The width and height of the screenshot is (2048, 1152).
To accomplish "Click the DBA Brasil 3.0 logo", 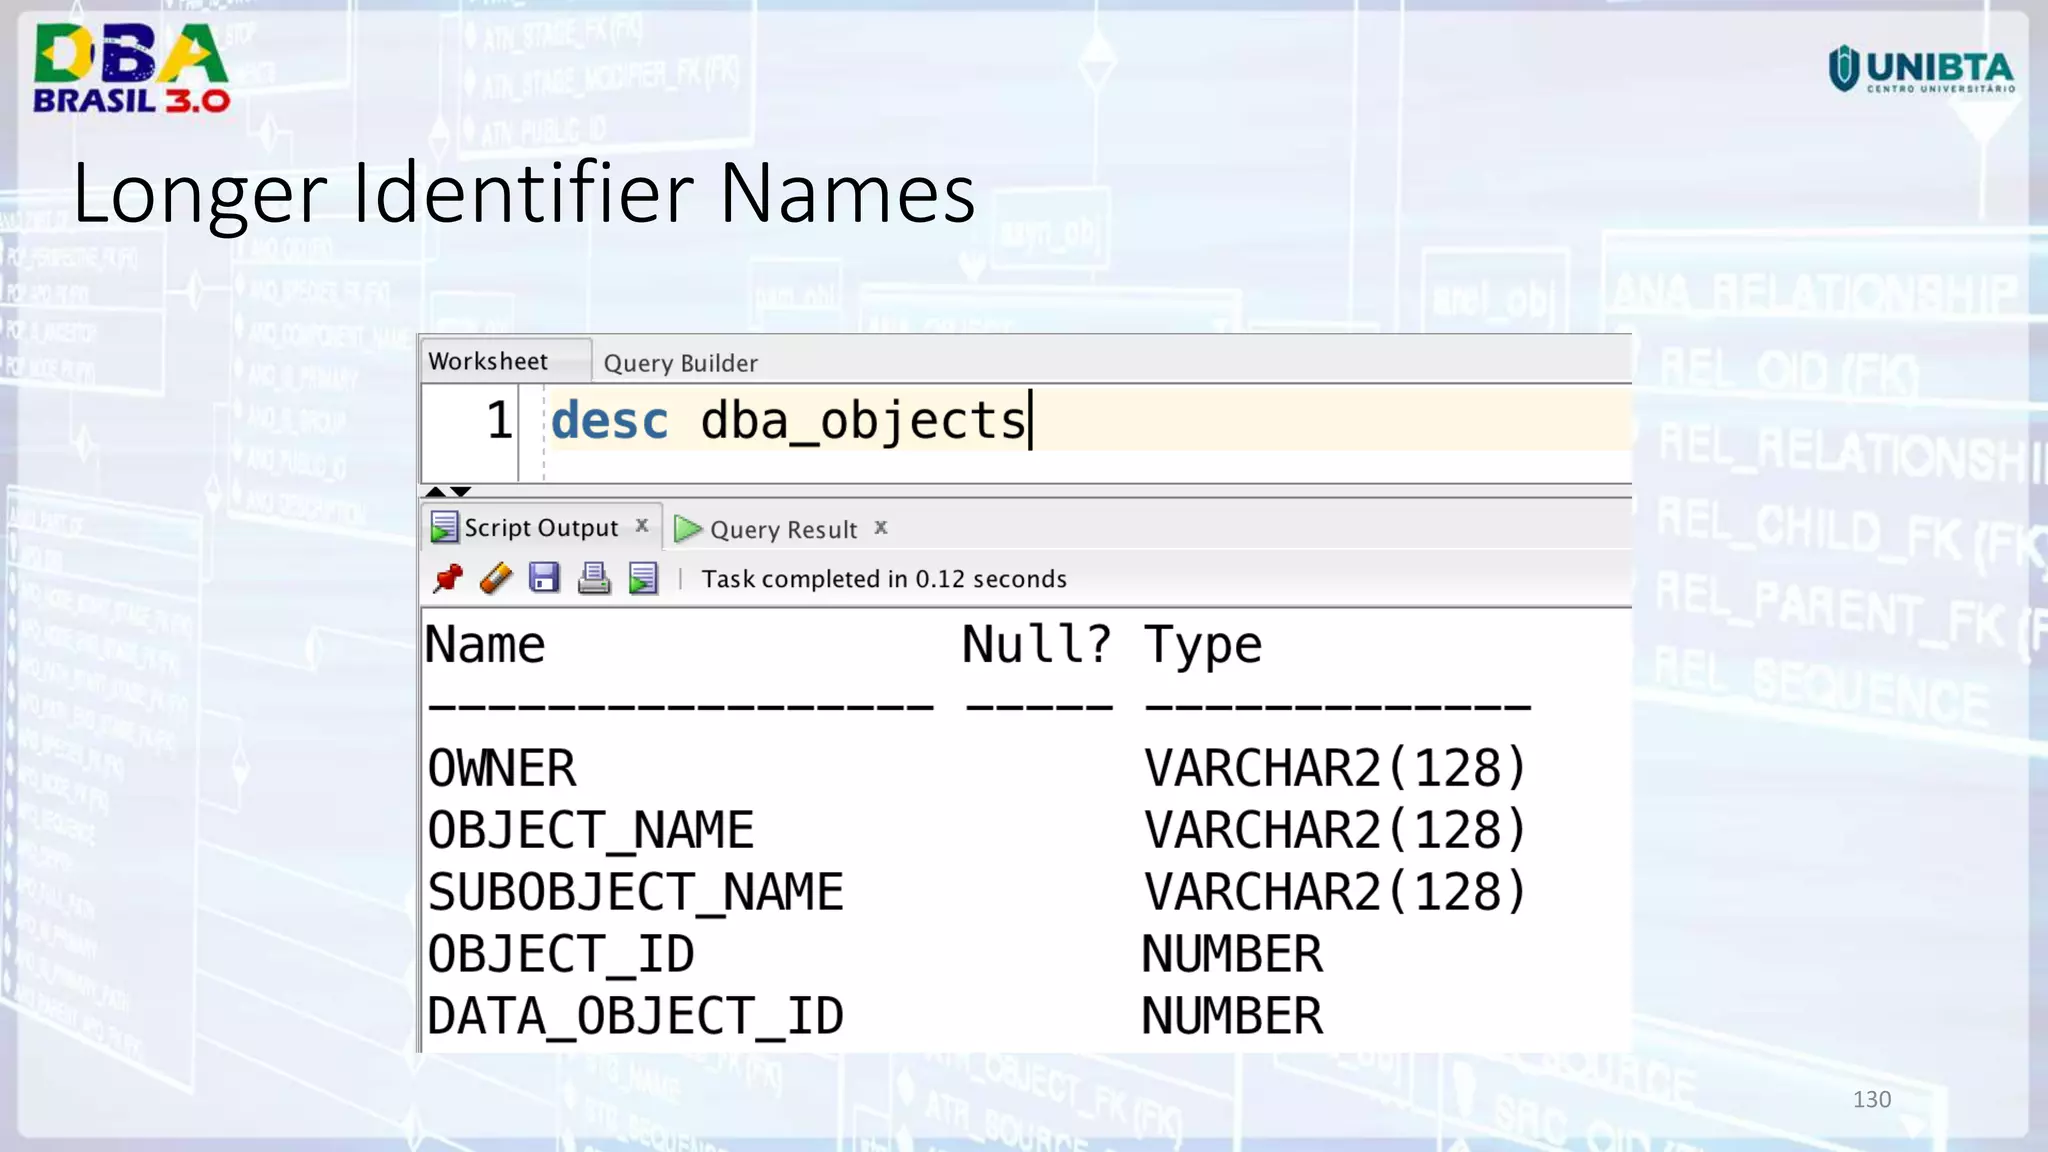I will pos(131,68).
